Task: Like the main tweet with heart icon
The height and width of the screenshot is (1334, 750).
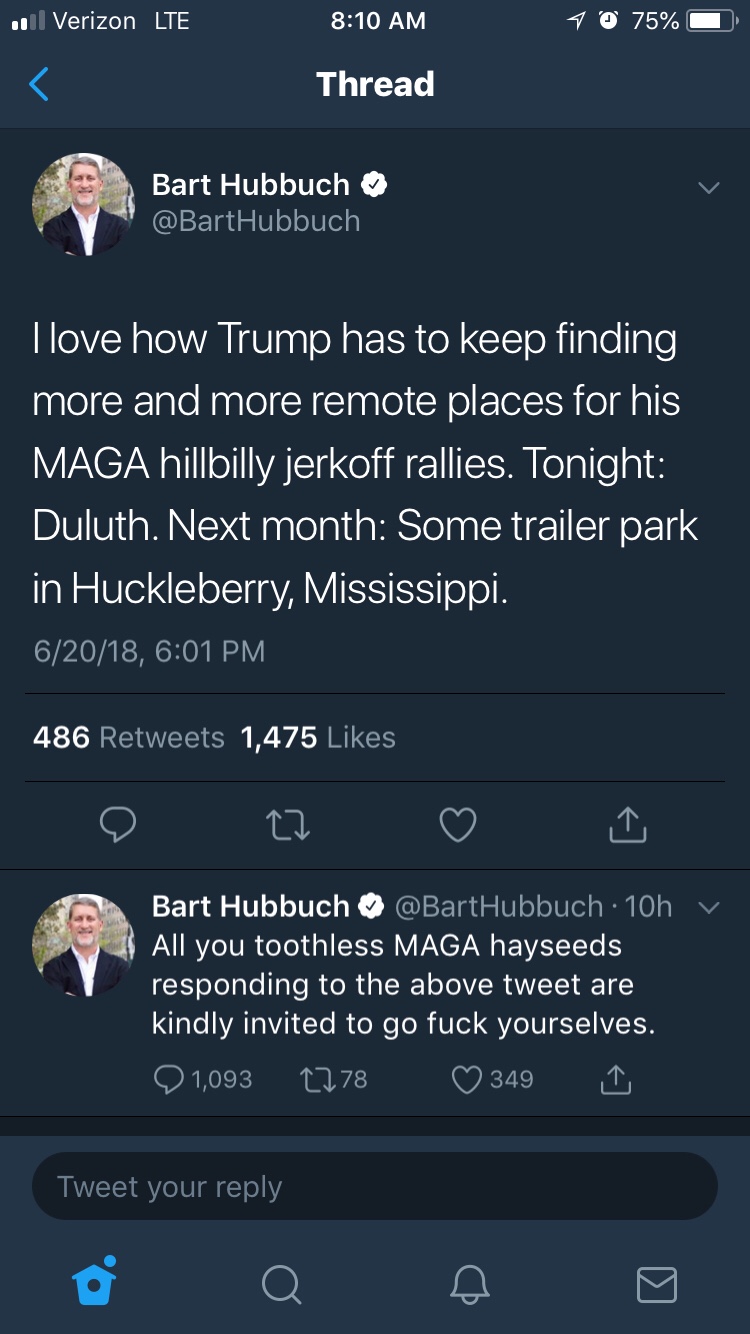Action: pyautogui.click(x=458, y=825)
